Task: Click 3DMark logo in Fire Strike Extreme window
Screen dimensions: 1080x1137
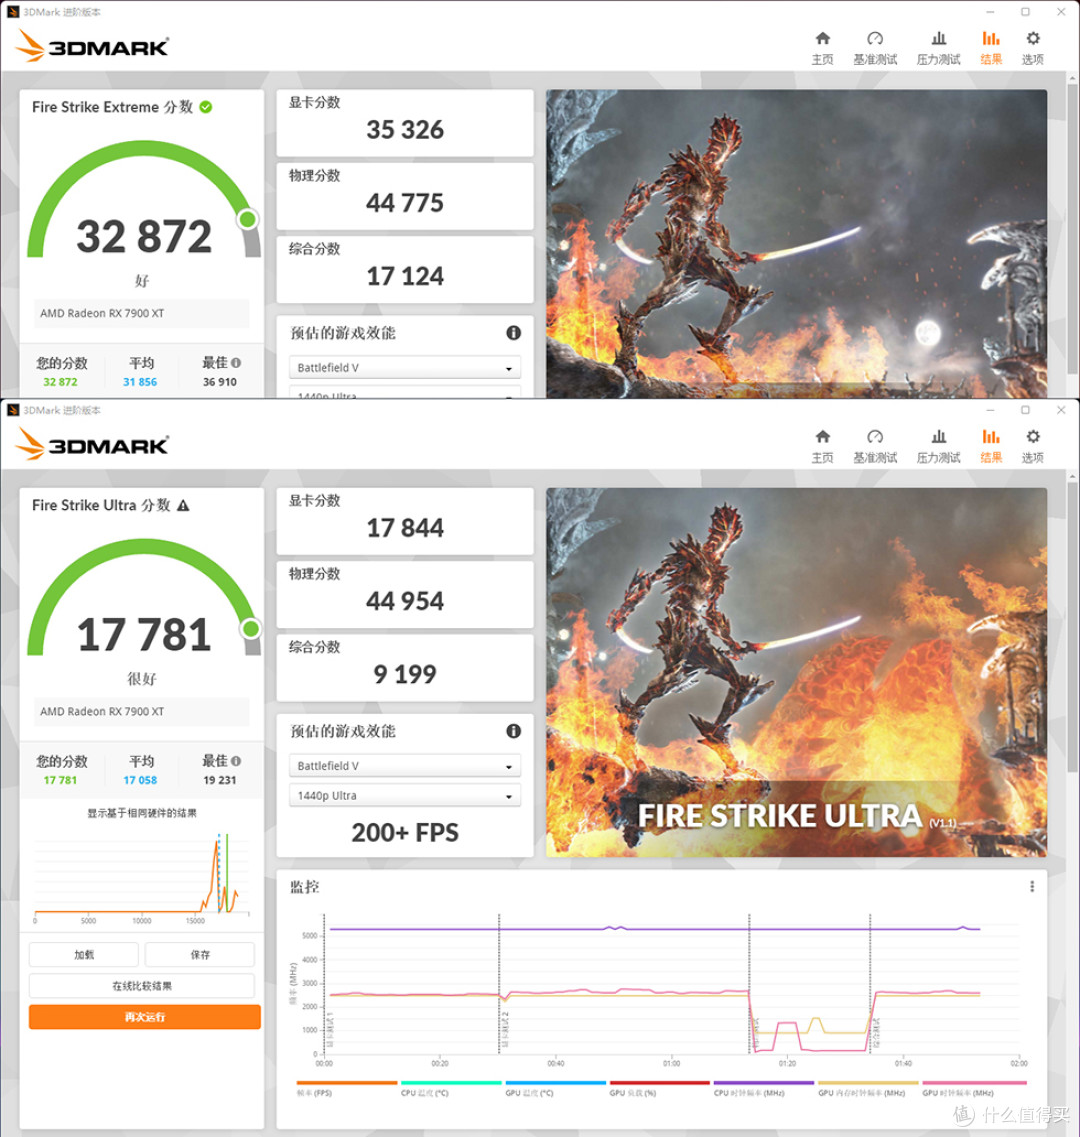Action: 92,46
